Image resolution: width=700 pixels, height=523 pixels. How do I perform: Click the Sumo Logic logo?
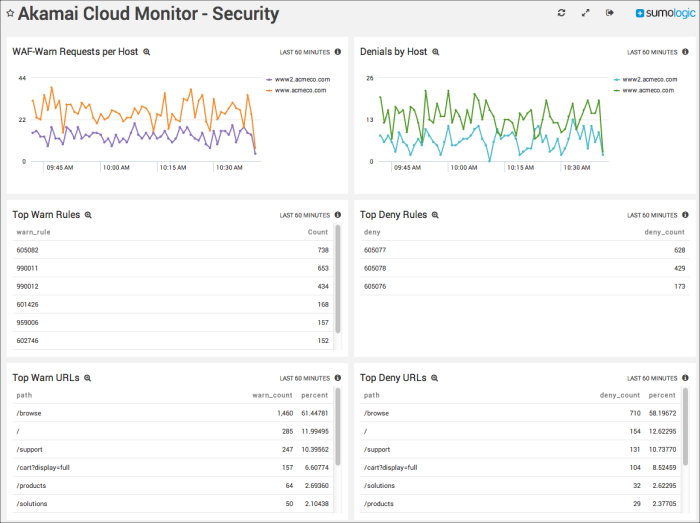(663, 14)
